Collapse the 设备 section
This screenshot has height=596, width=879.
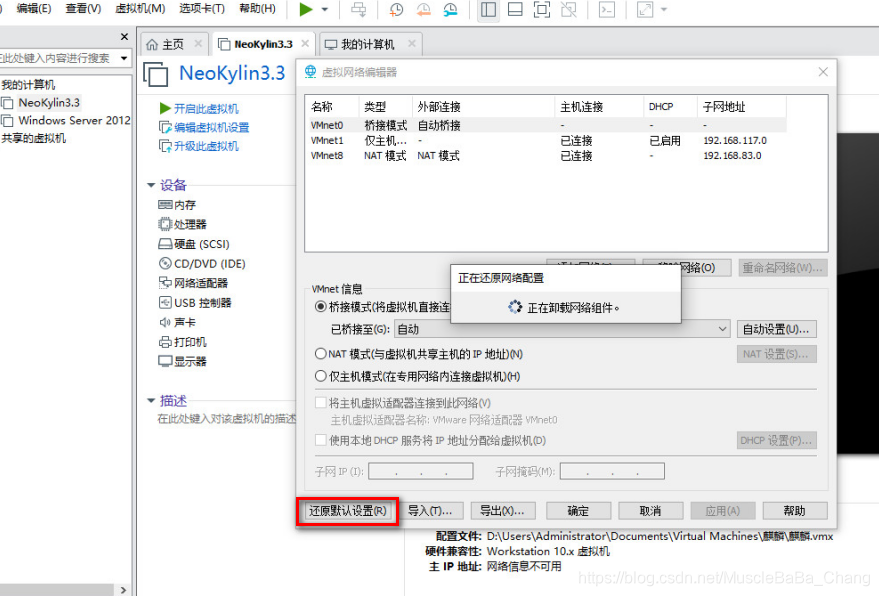click(x=151, y=185)
